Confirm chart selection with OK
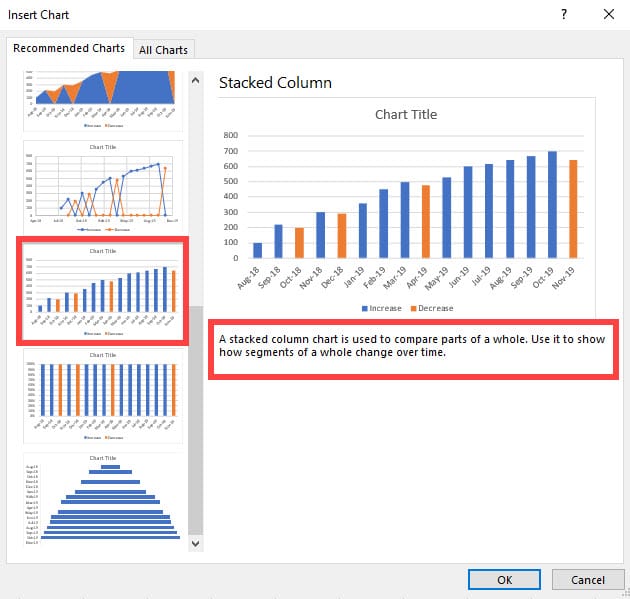This screenshot has width=630, height=599. [x=505, y=580]
